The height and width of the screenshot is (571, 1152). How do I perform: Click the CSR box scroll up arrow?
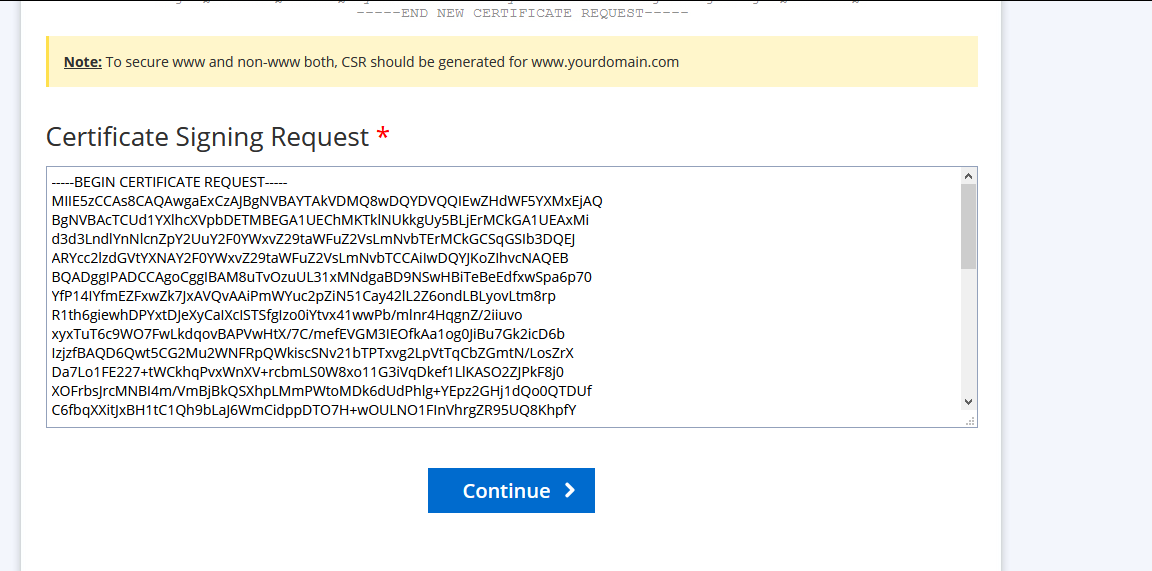(x=968, y=176)
